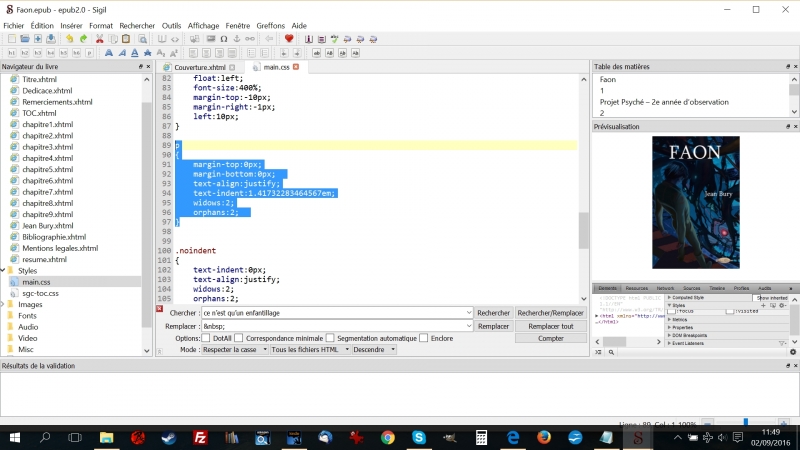Click the Insert special character omega icon
The width and height of the screenshot is (800, 450).
click(223, 39)
